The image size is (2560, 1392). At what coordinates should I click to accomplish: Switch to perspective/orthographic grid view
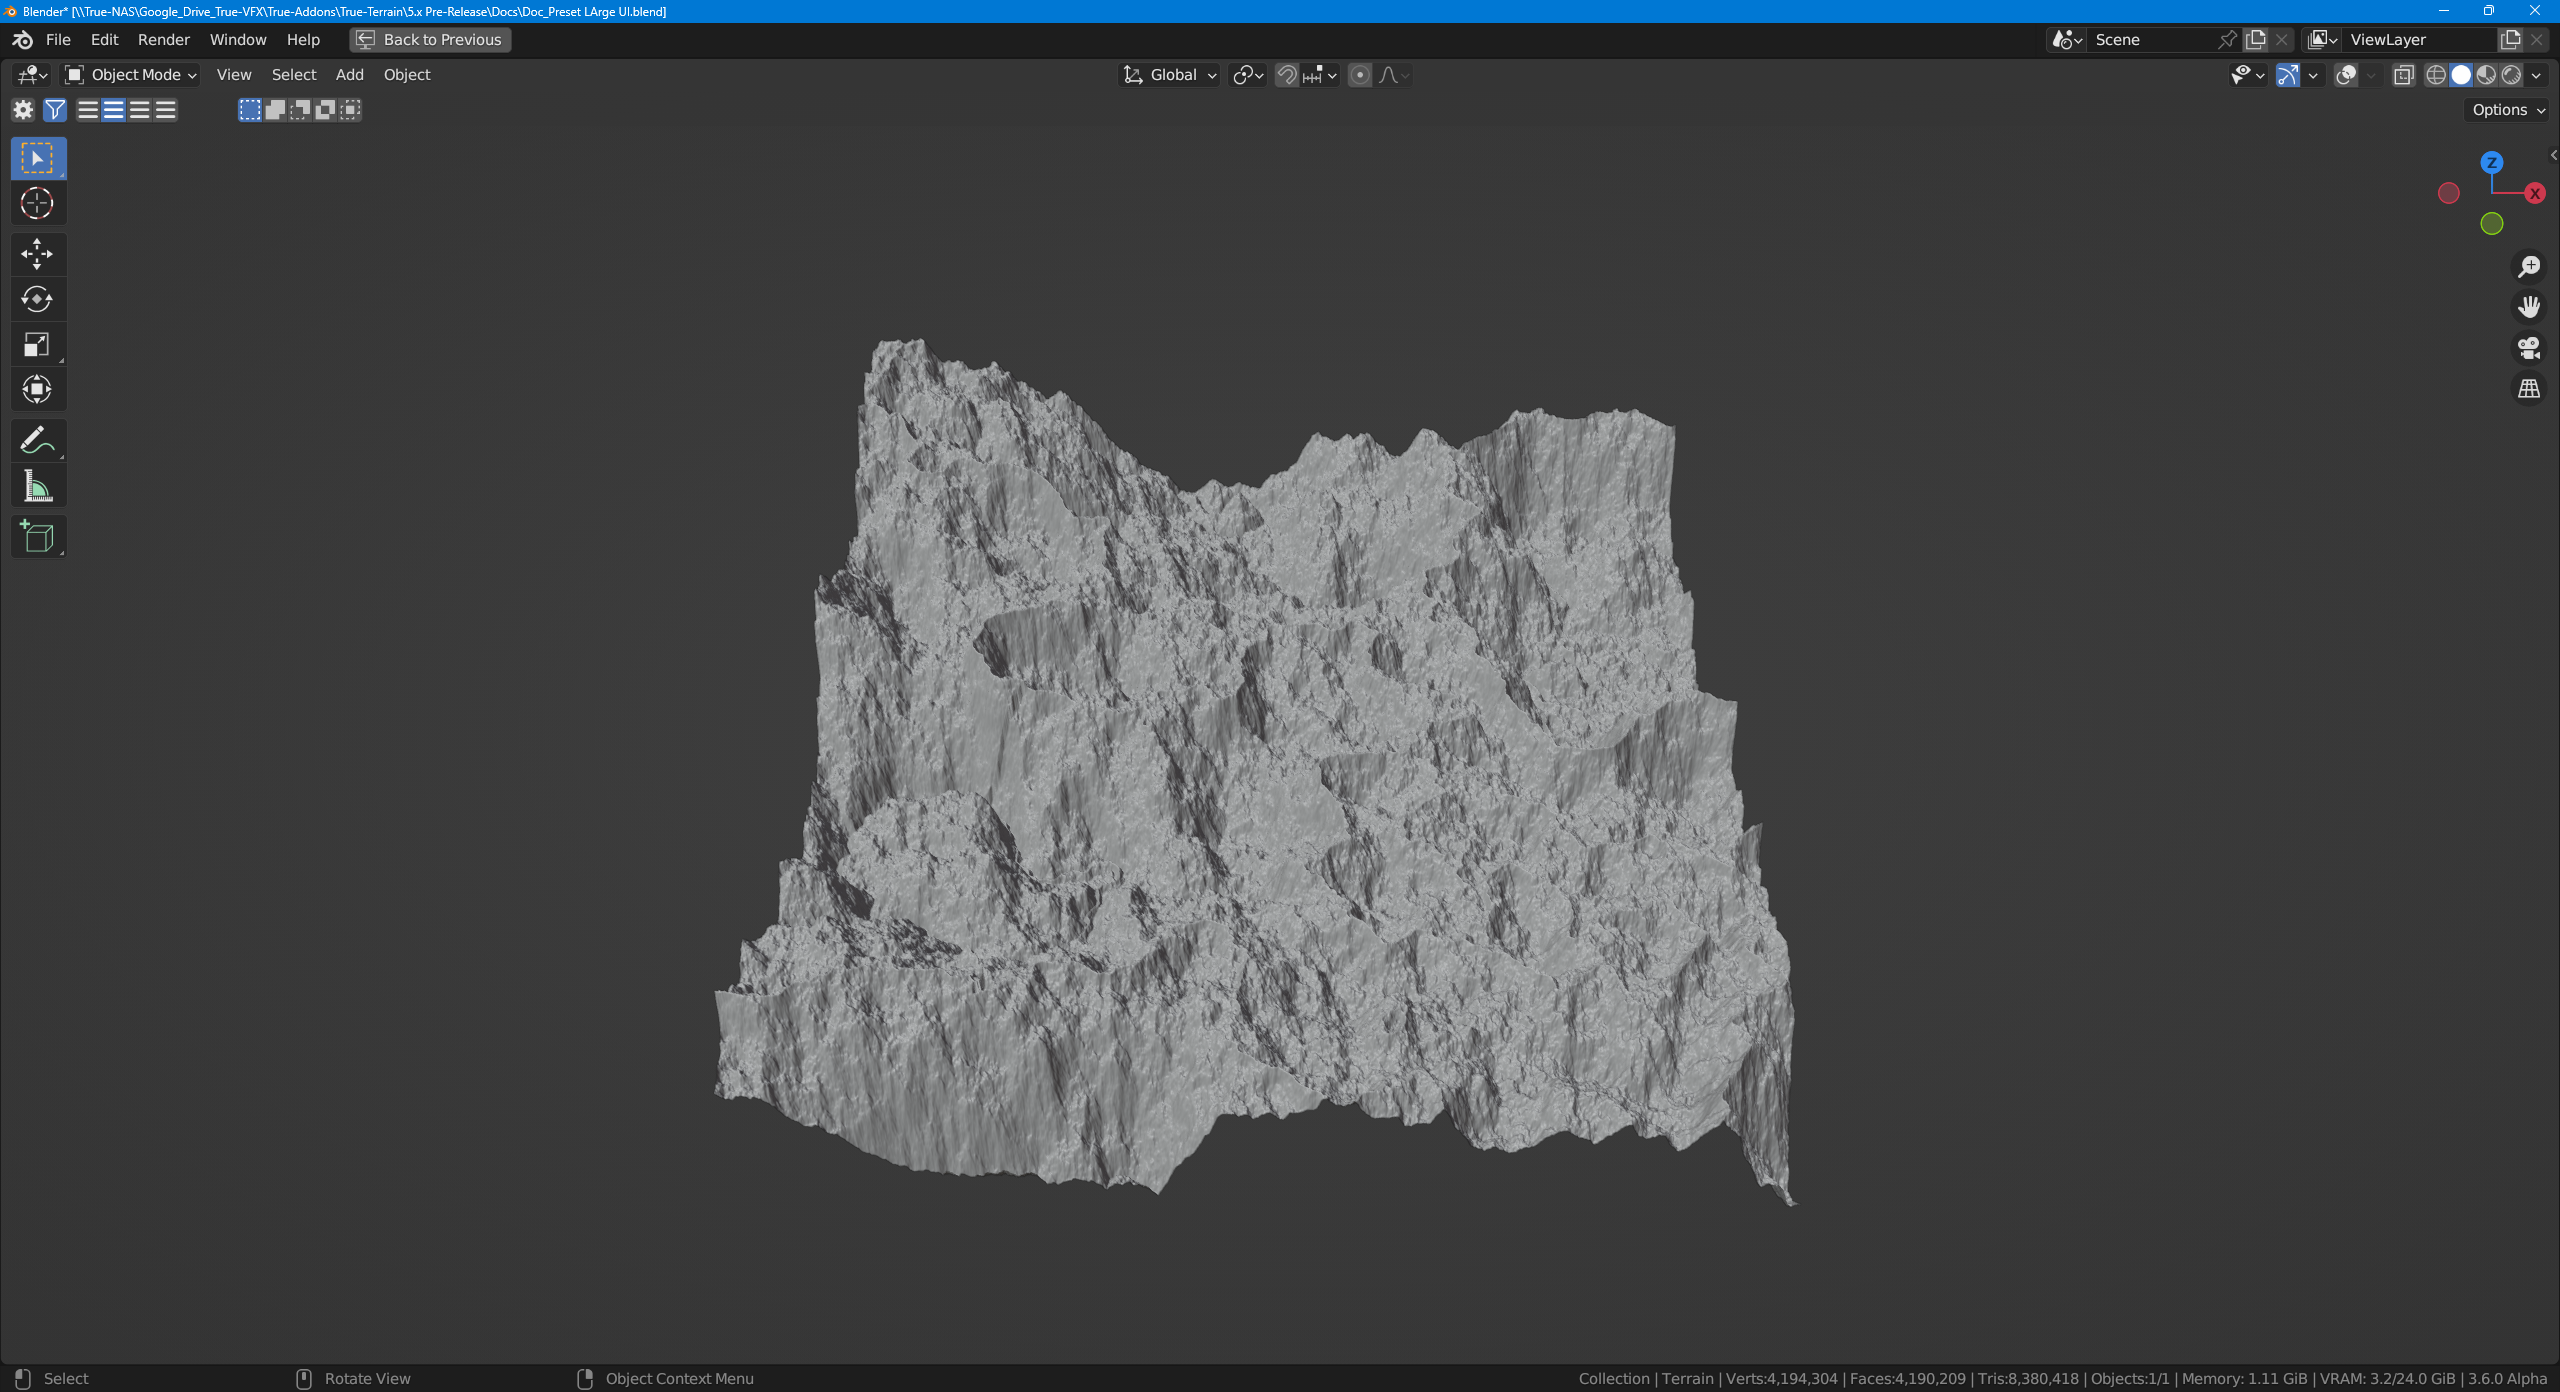coord(2529,389)
